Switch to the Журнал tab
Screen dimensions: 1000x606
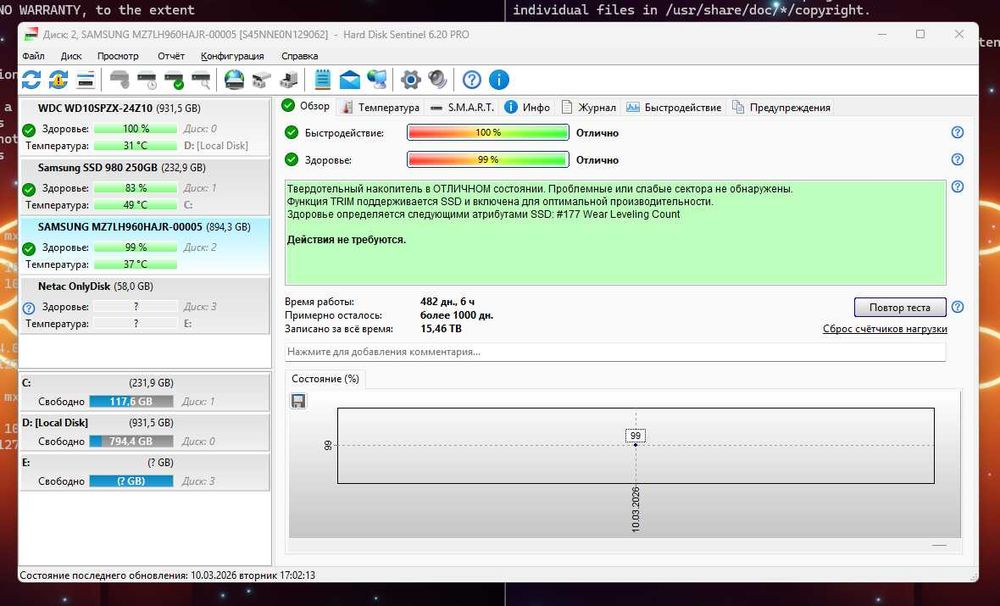589,107
